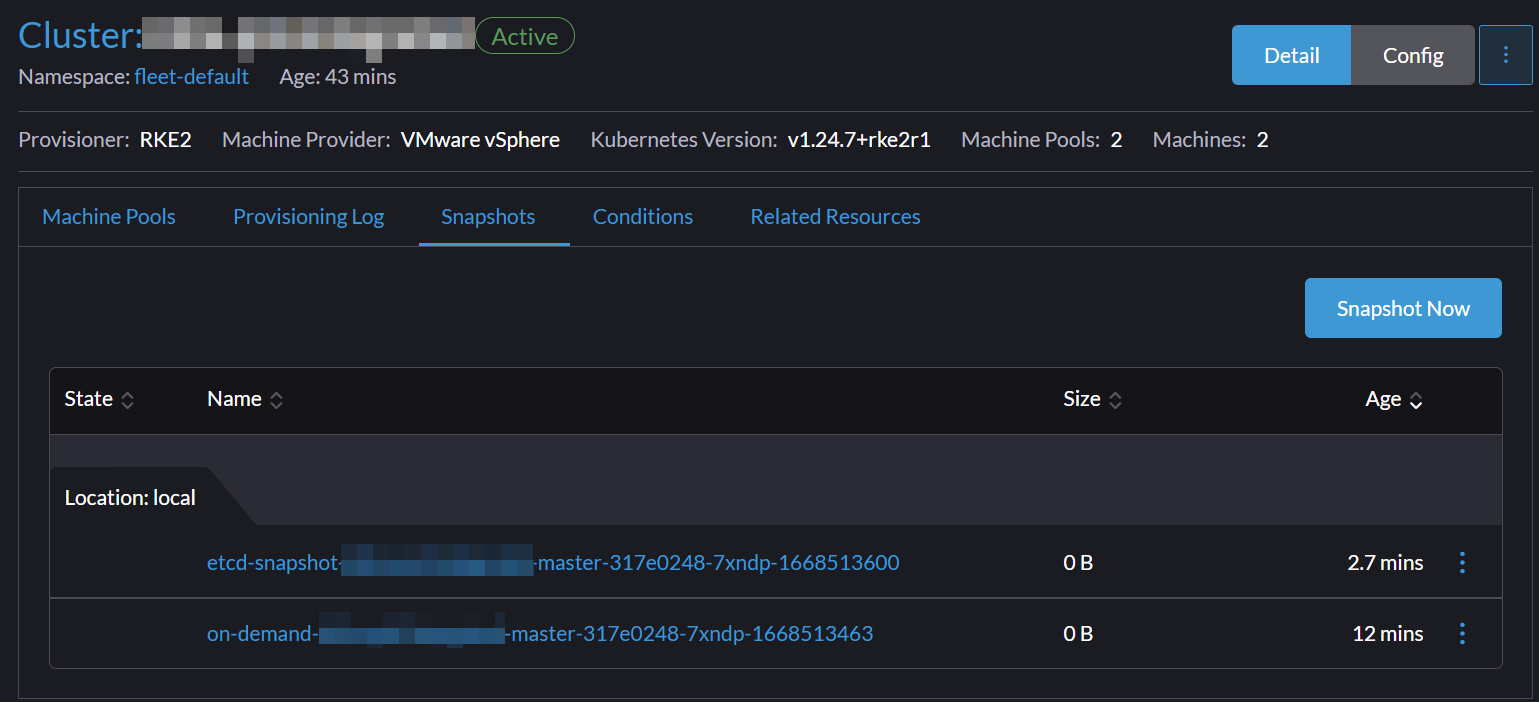Click the Snapshot Now button
Viewport: 1539px width, 702px height.
tap(1402, 308)
